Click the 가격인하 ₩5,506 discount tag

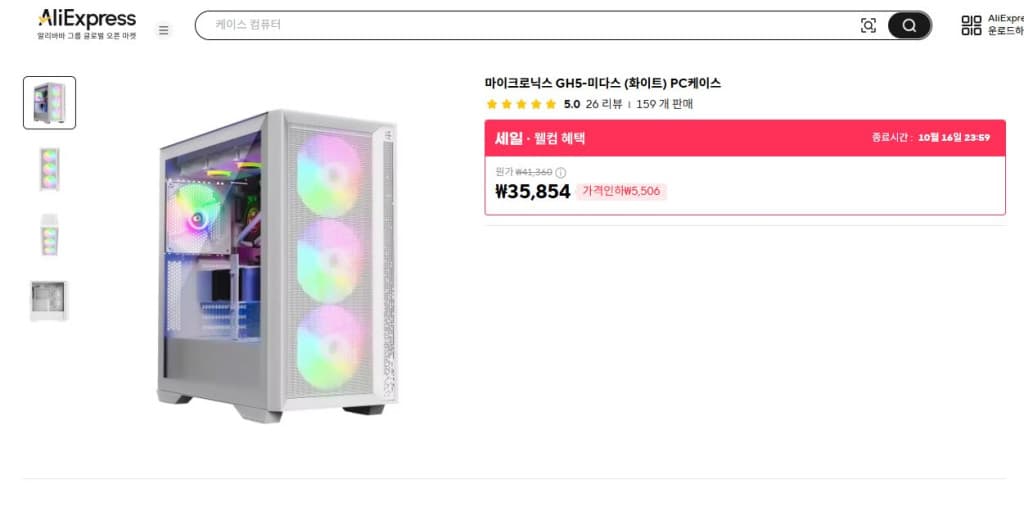point(621,191)
